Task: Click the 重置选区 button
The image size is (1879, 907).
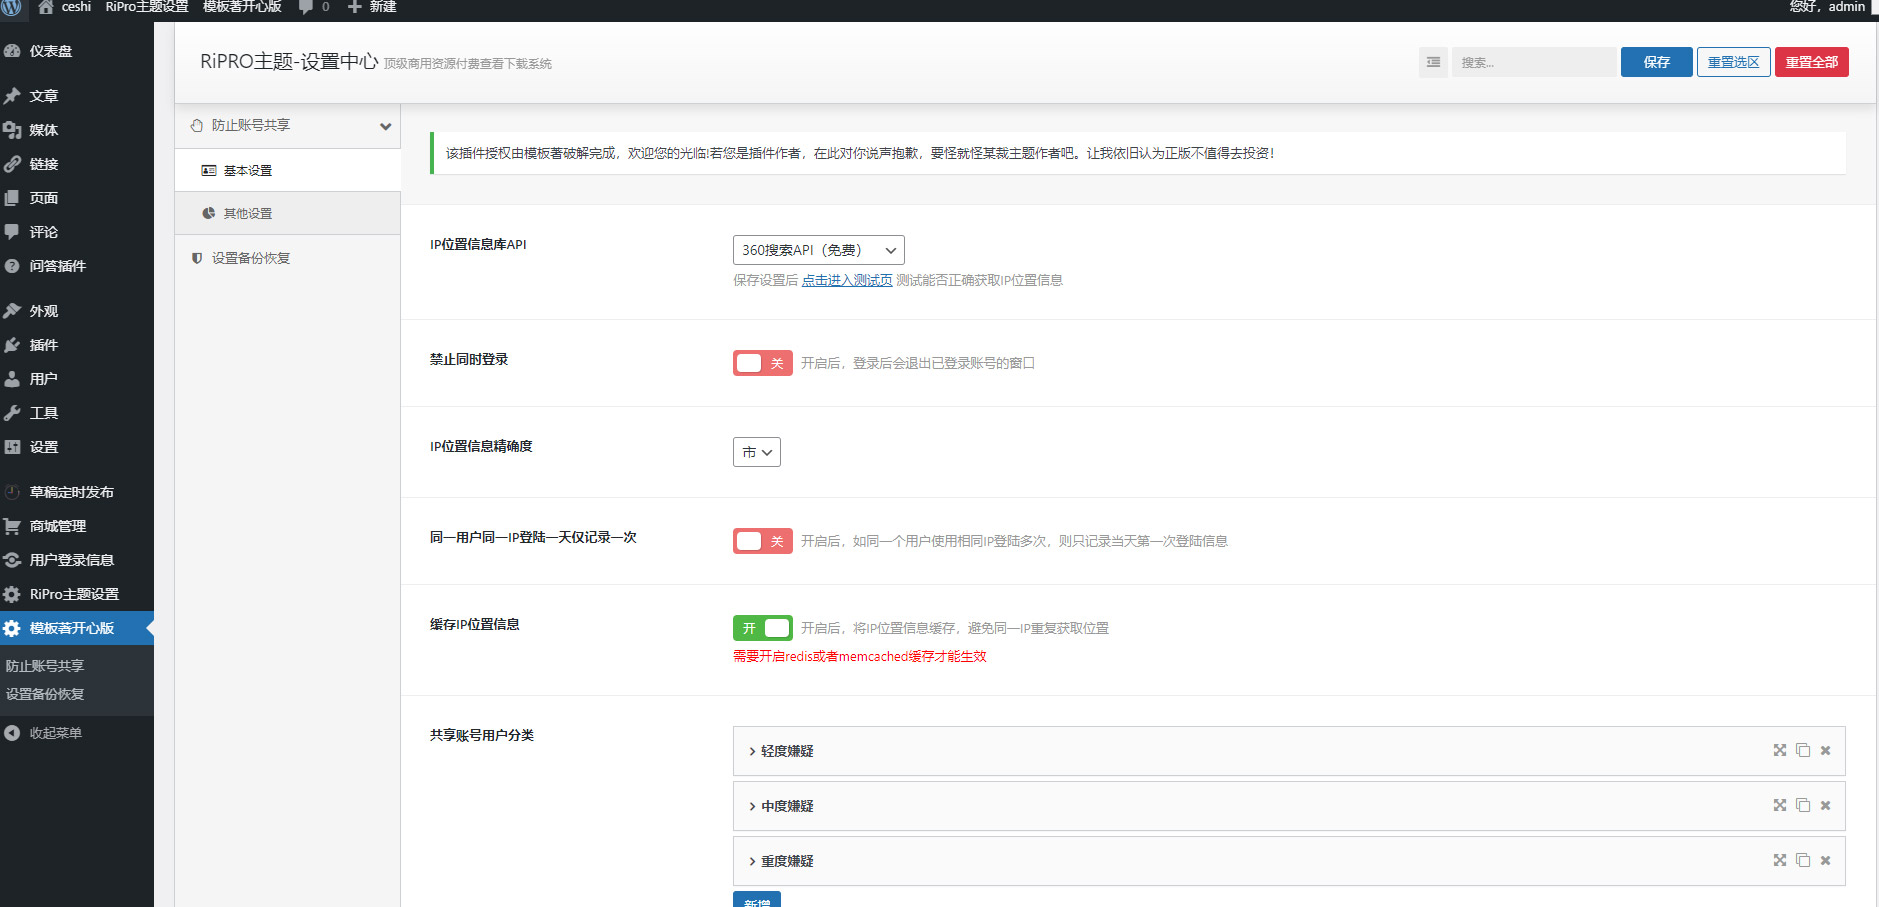Action: coord(1733,62)
